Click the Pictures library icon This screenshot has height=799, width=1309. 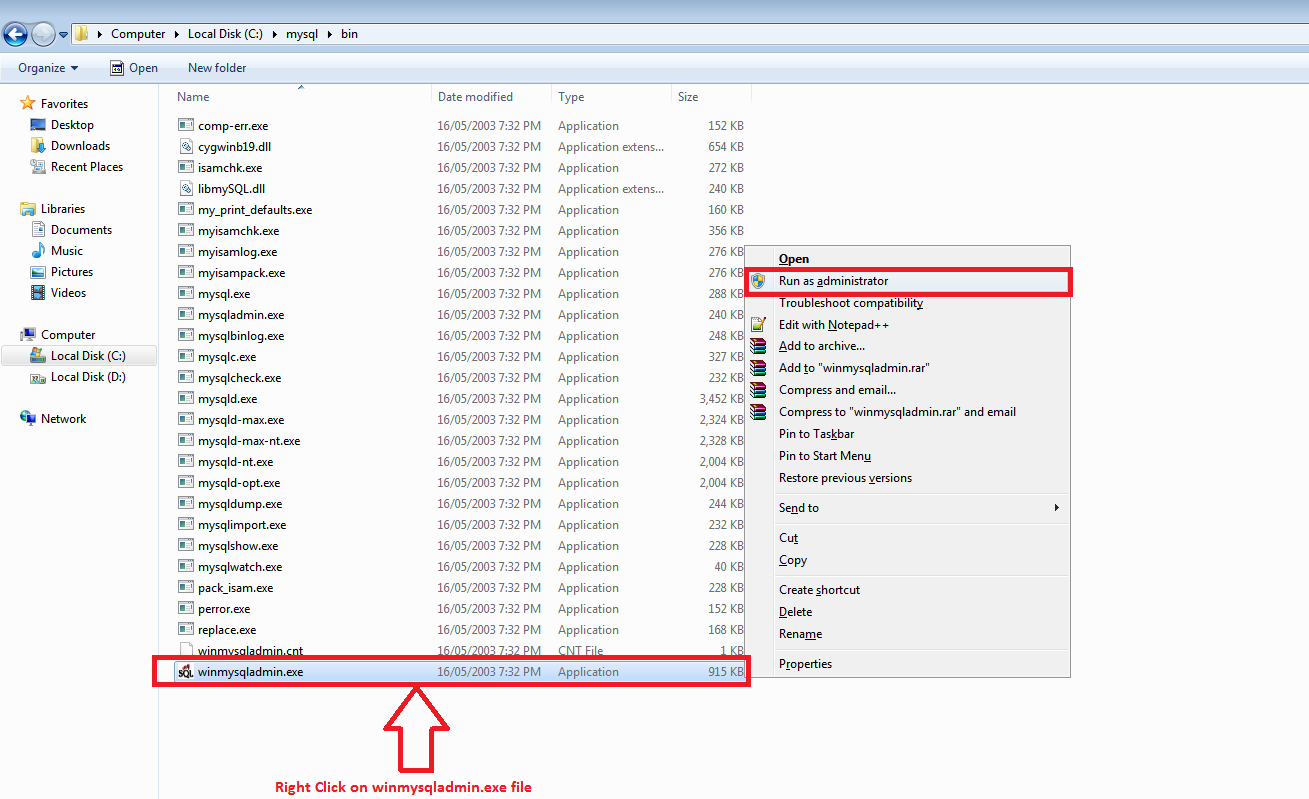coord(38,272)
